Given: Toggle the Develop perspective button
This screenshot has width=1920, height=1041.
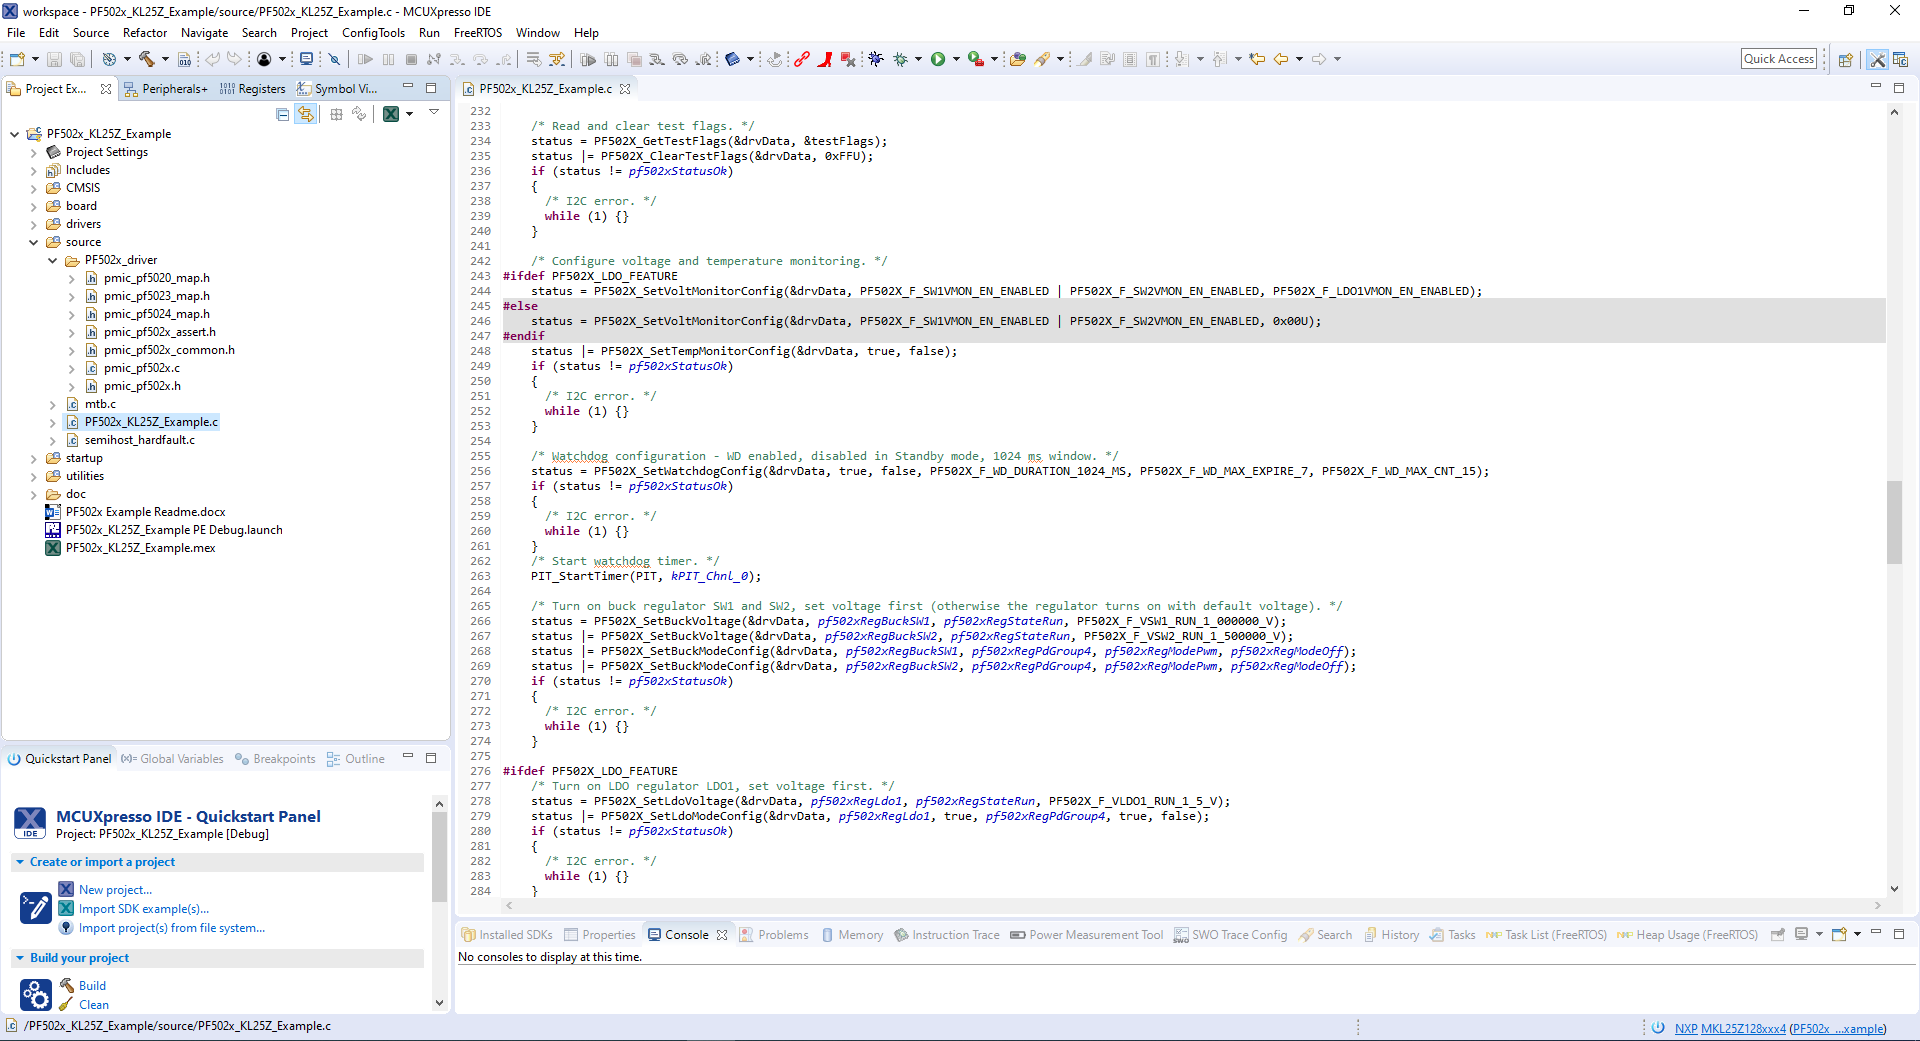Looking at the screenshot, I should 1877,60.
